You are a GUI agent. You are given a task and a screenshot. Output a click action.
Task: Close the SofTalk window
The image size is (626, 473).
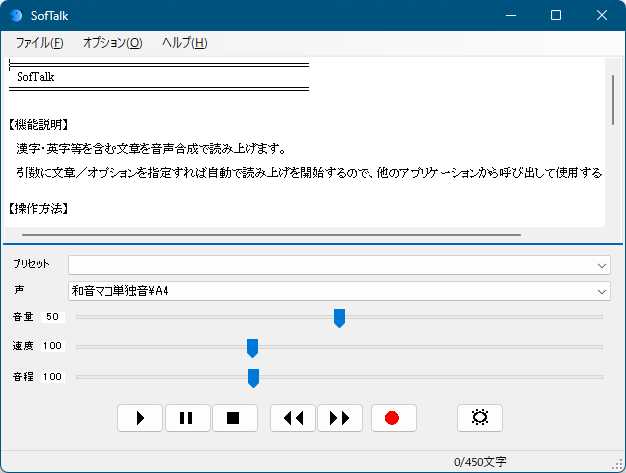point(602,16)
